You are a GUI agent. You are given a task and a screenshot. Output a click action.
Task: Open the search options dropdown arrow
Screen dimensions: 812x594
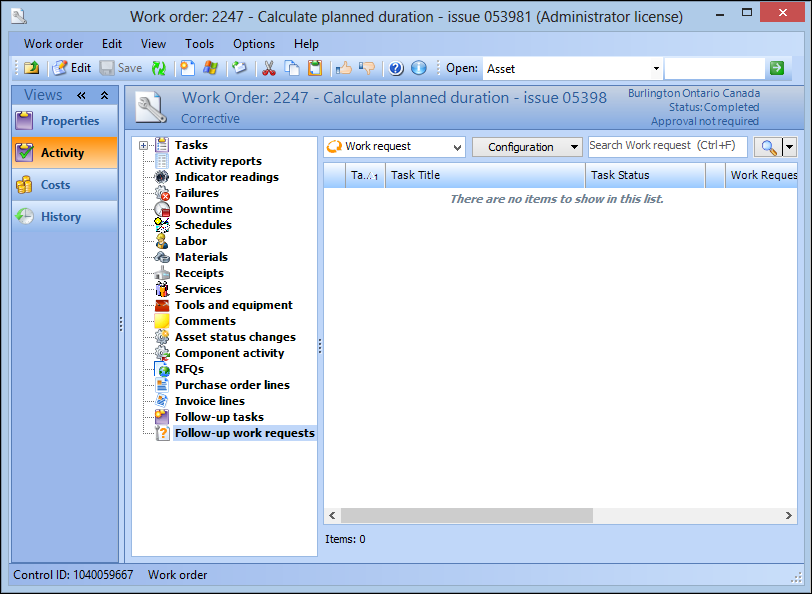pyautogui.click(x=789, y=147)
